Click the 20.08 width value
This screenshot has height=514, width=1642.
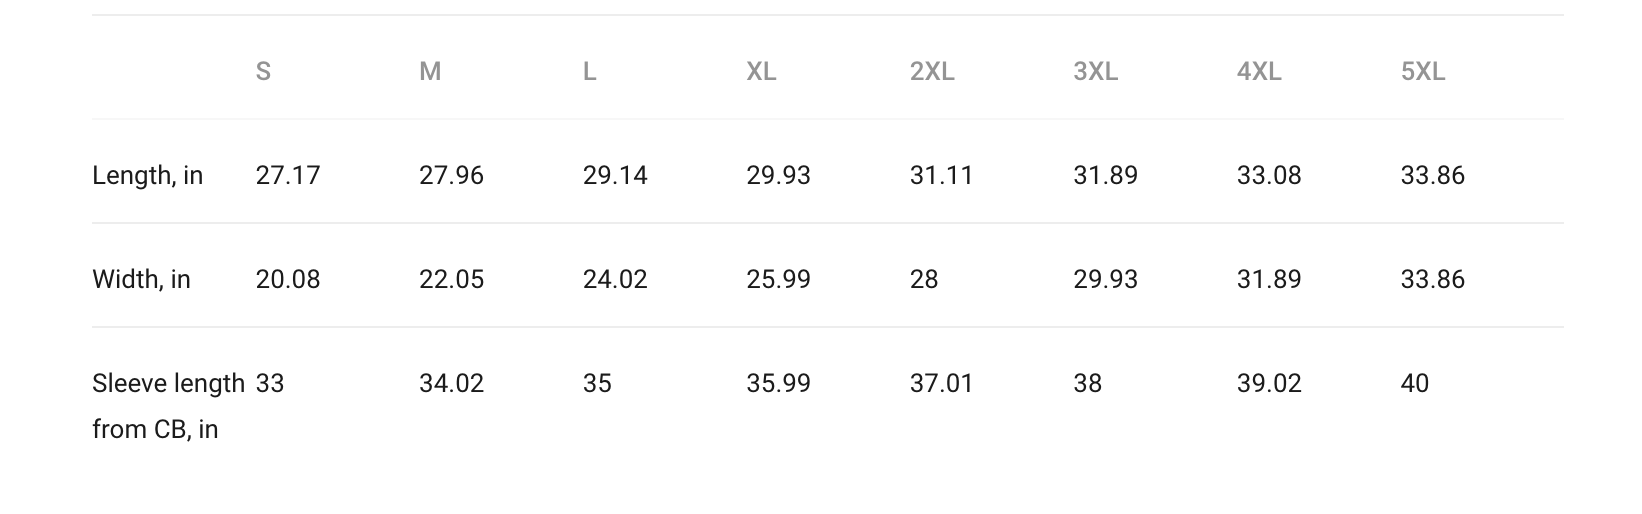coord(288,279)
